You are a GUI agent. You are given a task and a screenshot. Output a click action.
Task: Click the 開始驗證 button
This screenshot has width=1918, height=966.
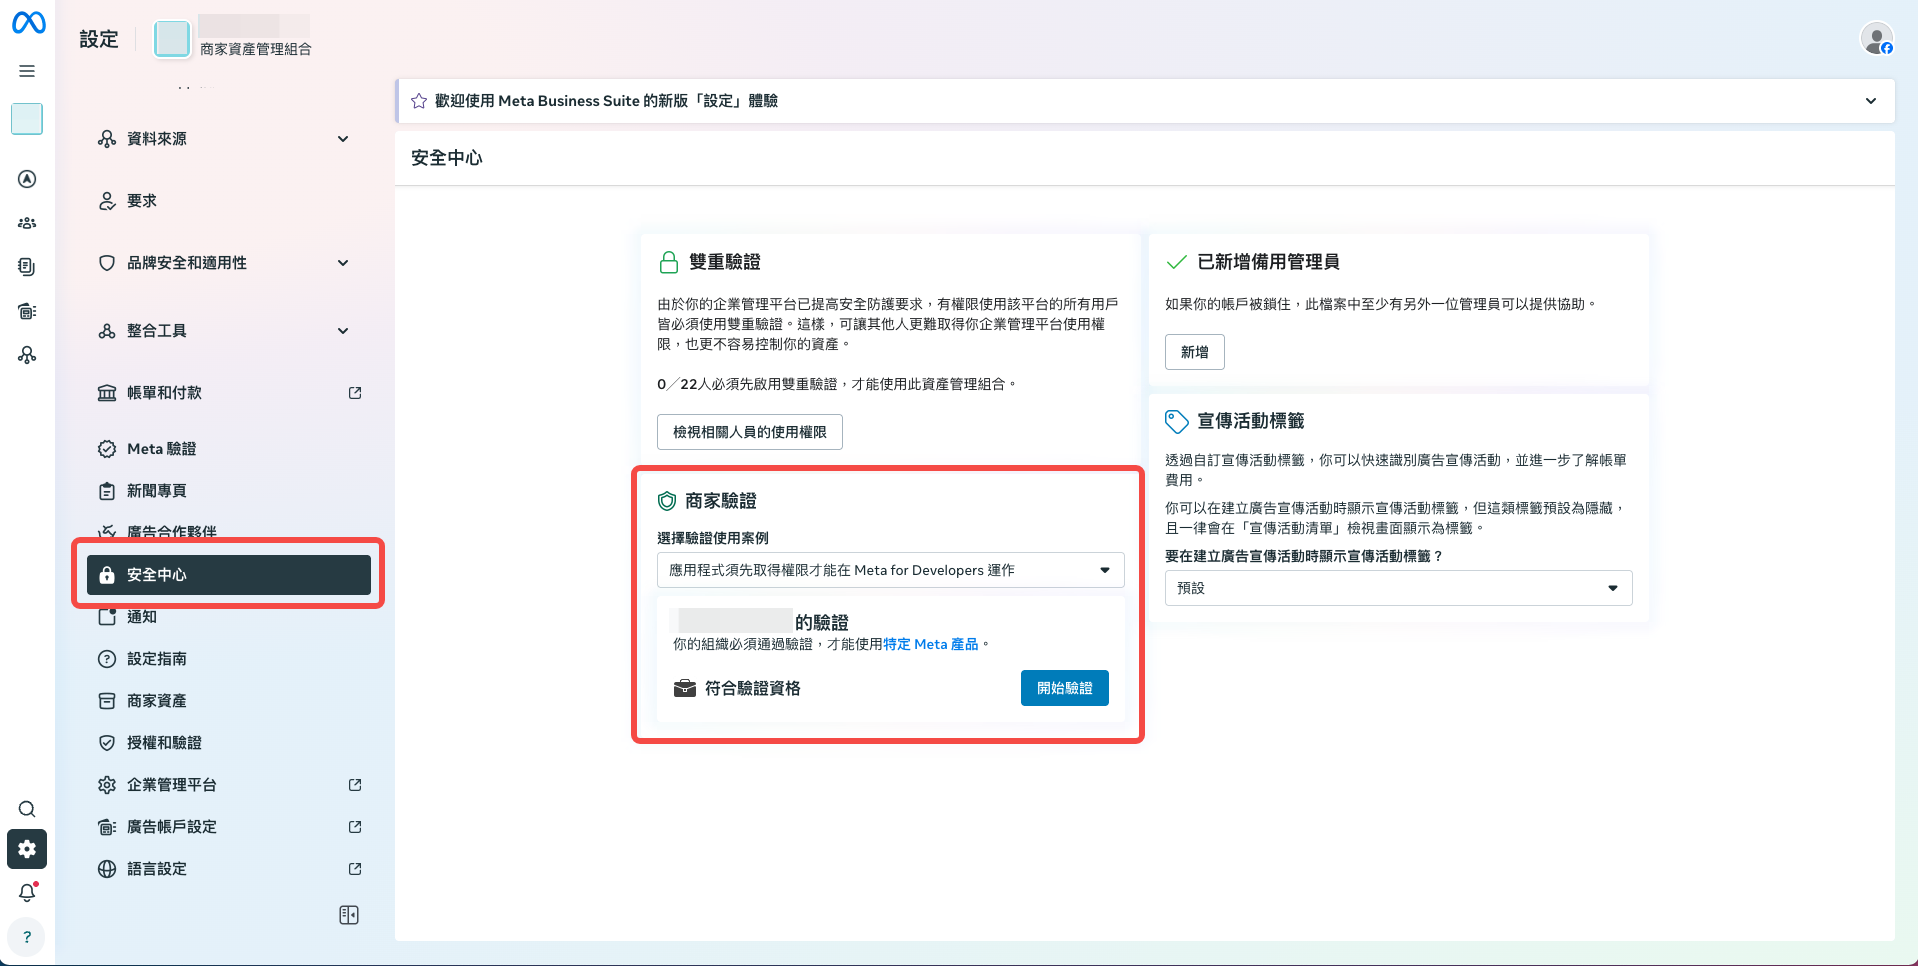click(1064, 688)
